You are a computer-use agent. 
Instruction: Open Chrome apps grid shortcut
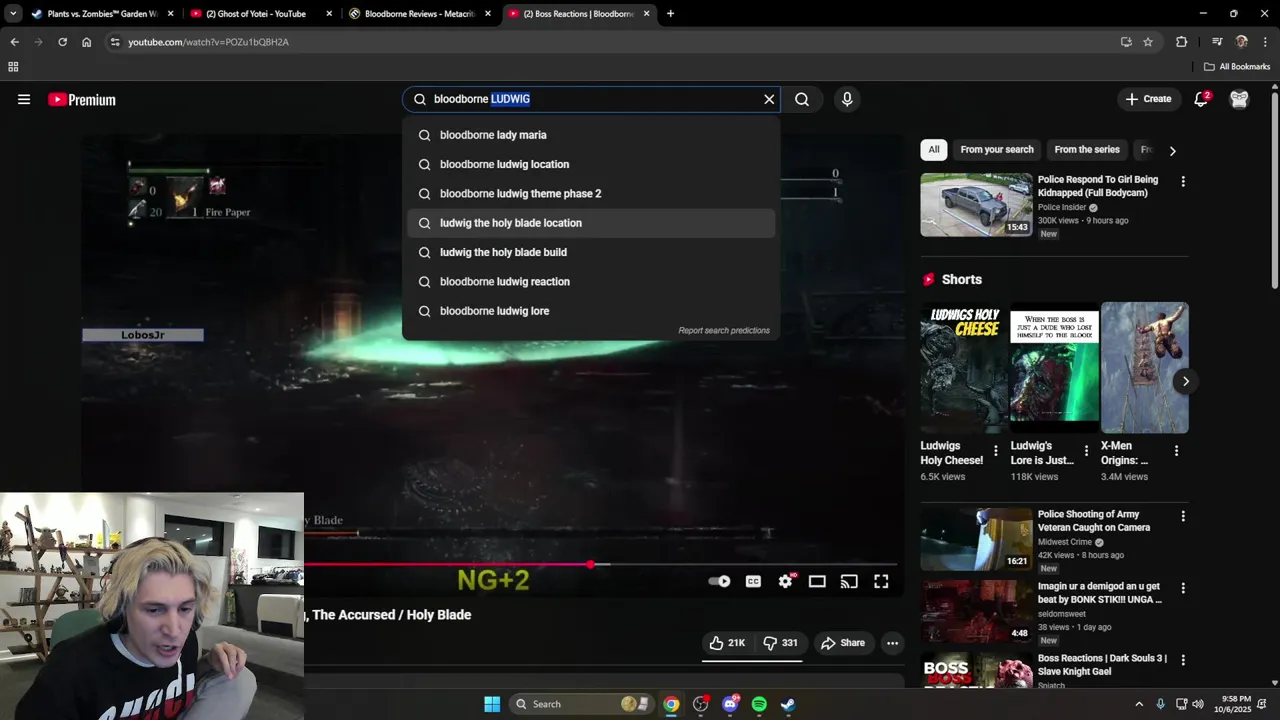(x=13, y=67)
